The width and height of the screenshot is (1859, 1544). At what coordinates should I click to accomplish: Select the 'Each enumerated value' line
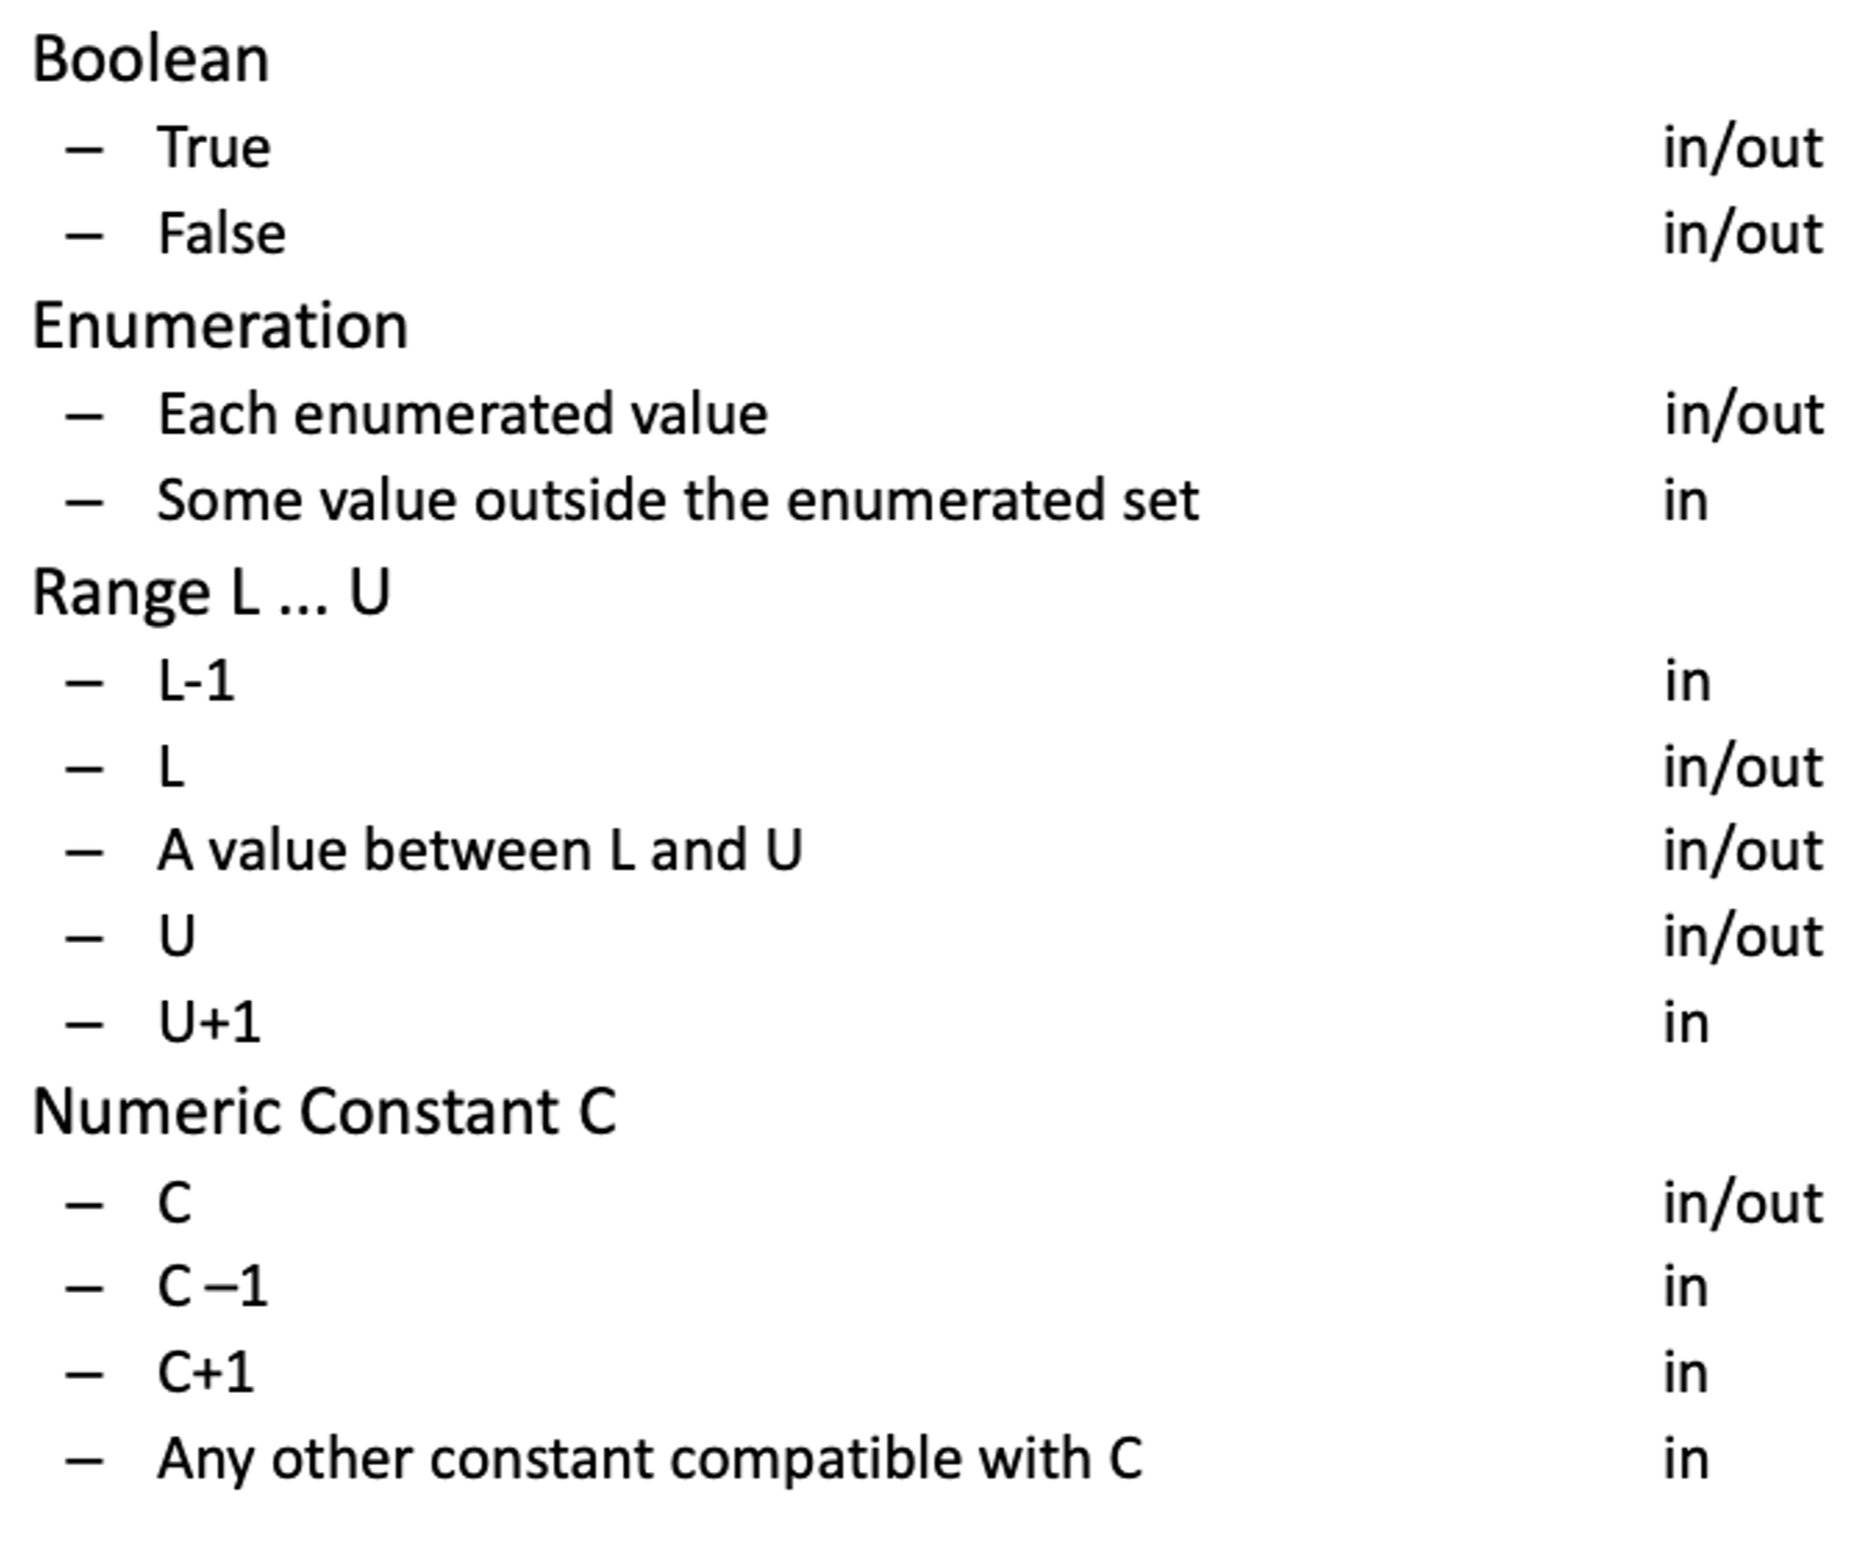(x=462, y=414)
